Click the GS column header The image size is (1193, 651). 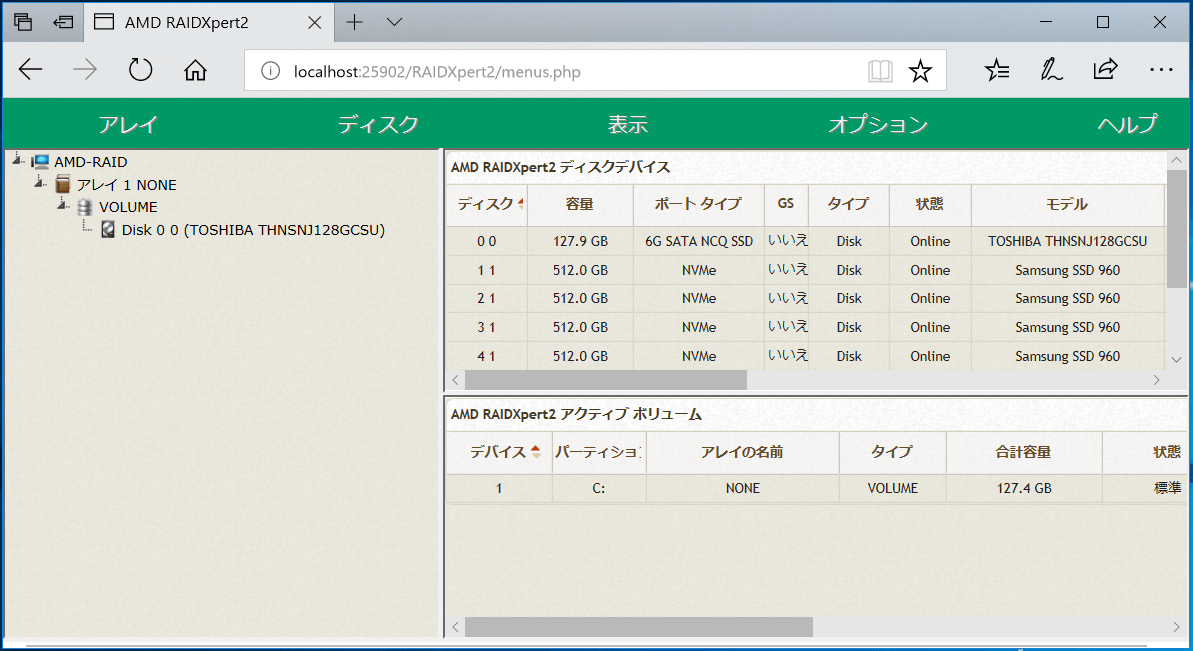click(786, 205)
